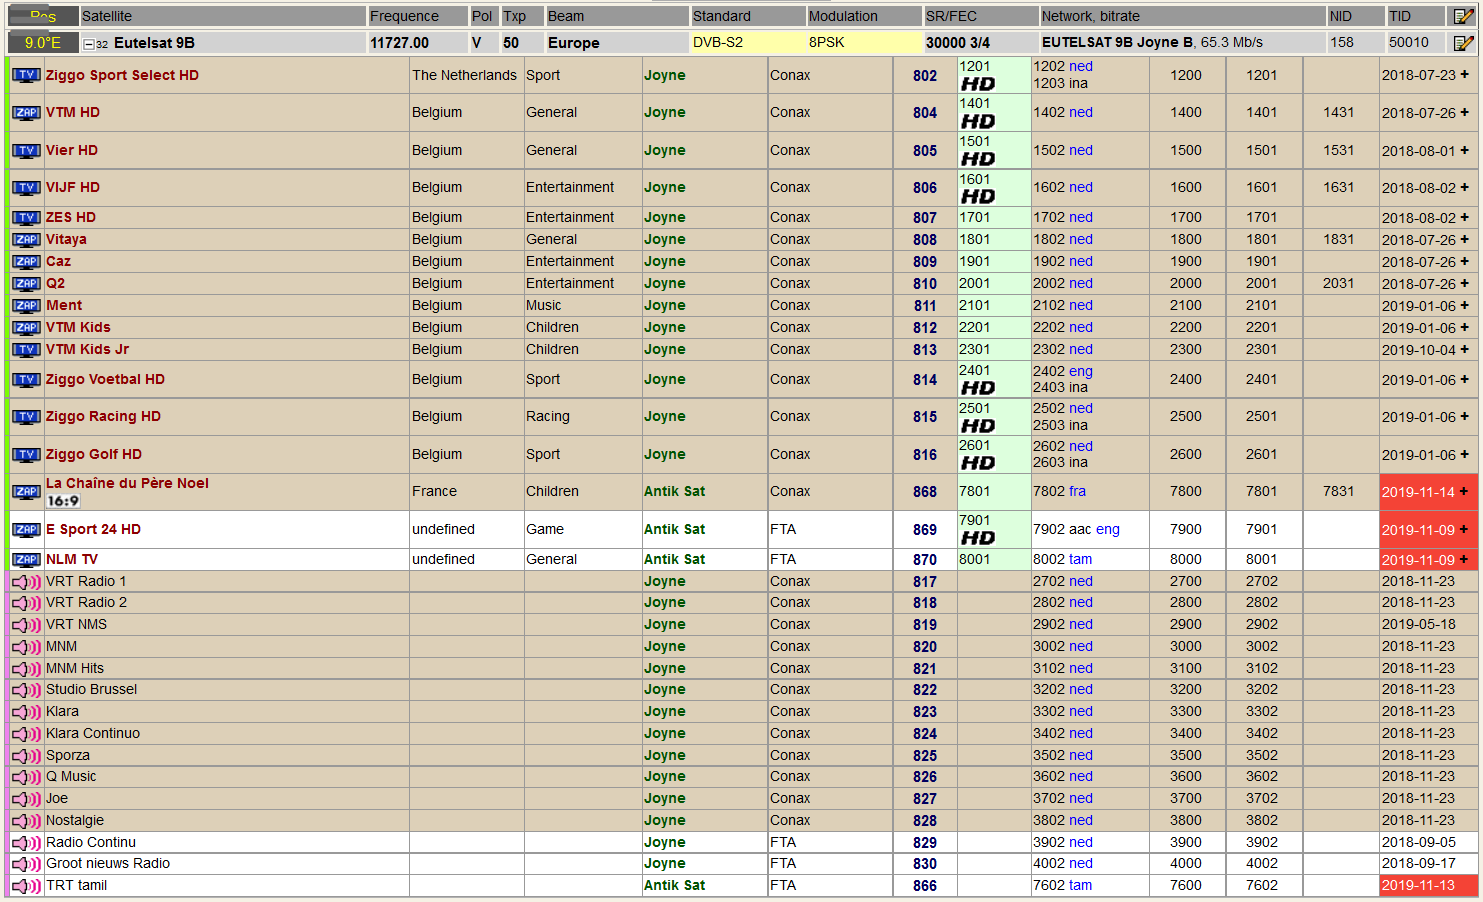Click the TV icon for ZES HD
The width and height of the screenshot is (1483, 902).
click(x=26, y=218)
